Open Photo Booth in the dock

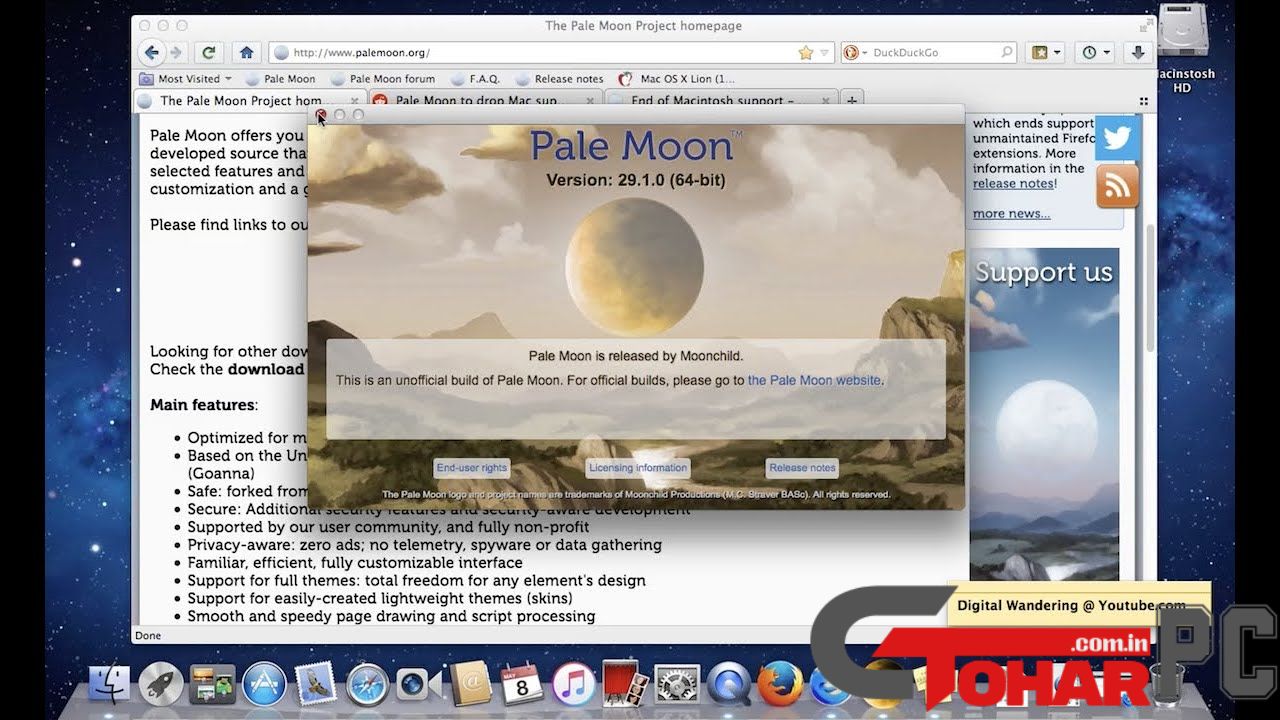[x=626, y=683]
